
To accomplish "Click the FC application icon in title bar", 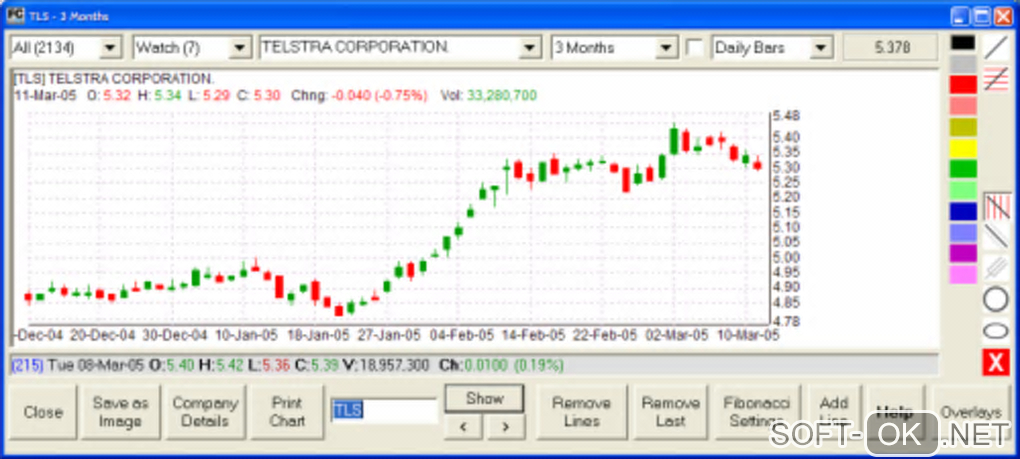I will [16, 14].
